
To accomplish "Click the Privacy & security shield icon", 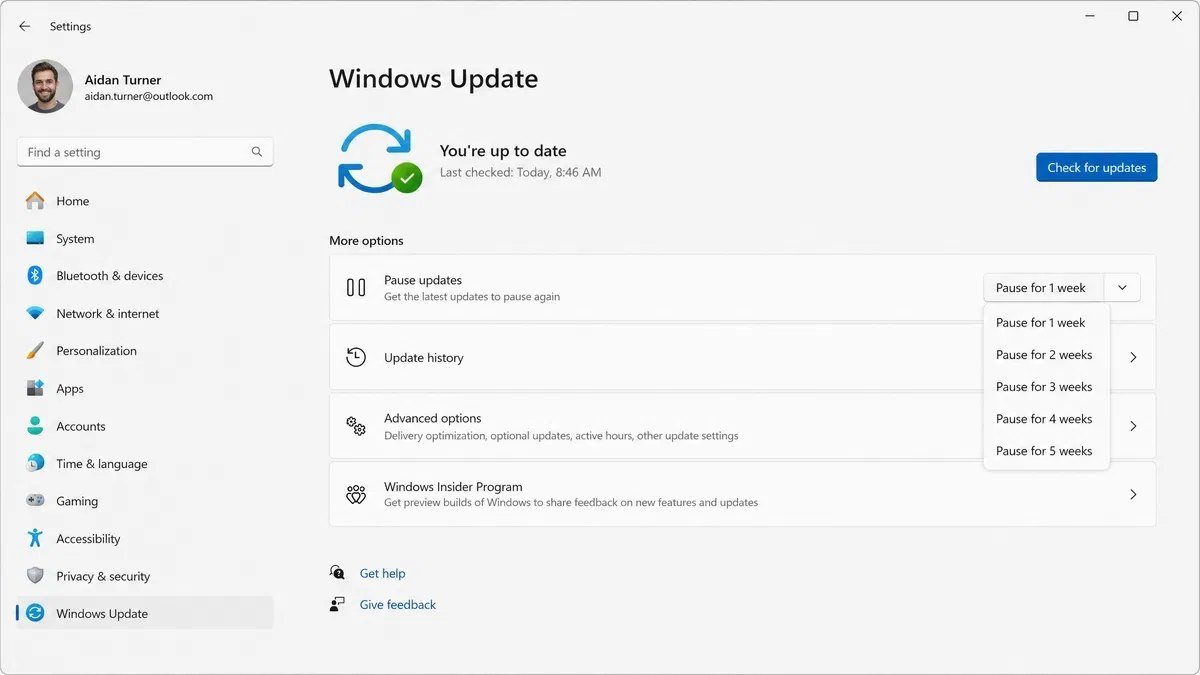I will point(35,576).
